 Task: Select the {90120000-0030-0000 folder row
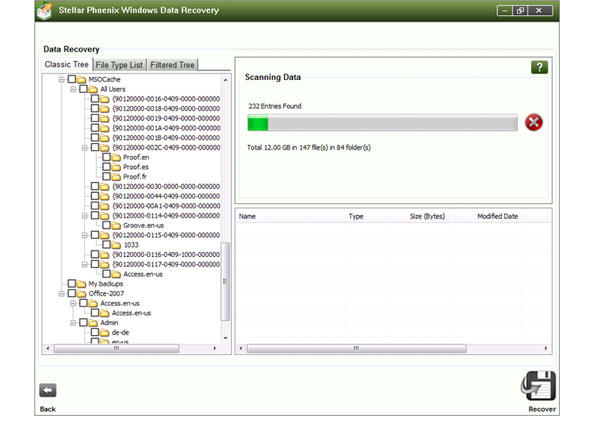[166, 187]
